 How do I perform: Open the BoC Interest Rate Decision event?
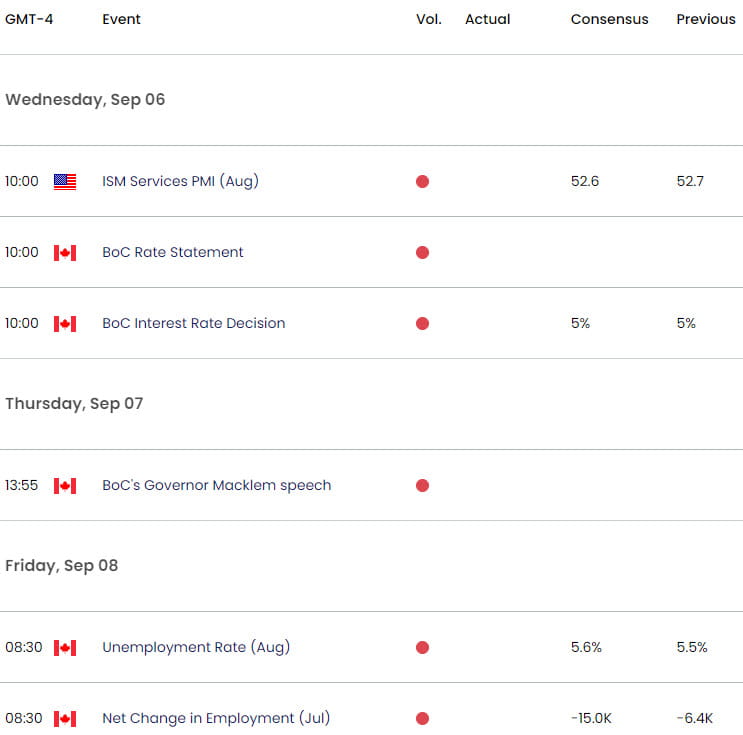pyautogui.click(x=194, y=323)
